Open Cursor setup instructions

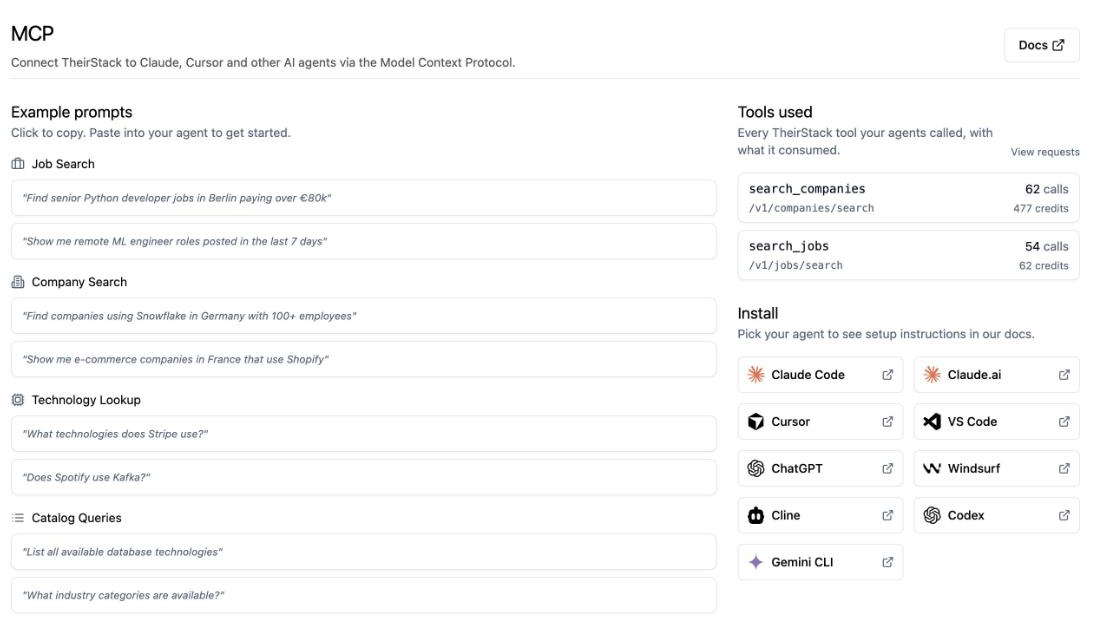[x=820, y=422]
